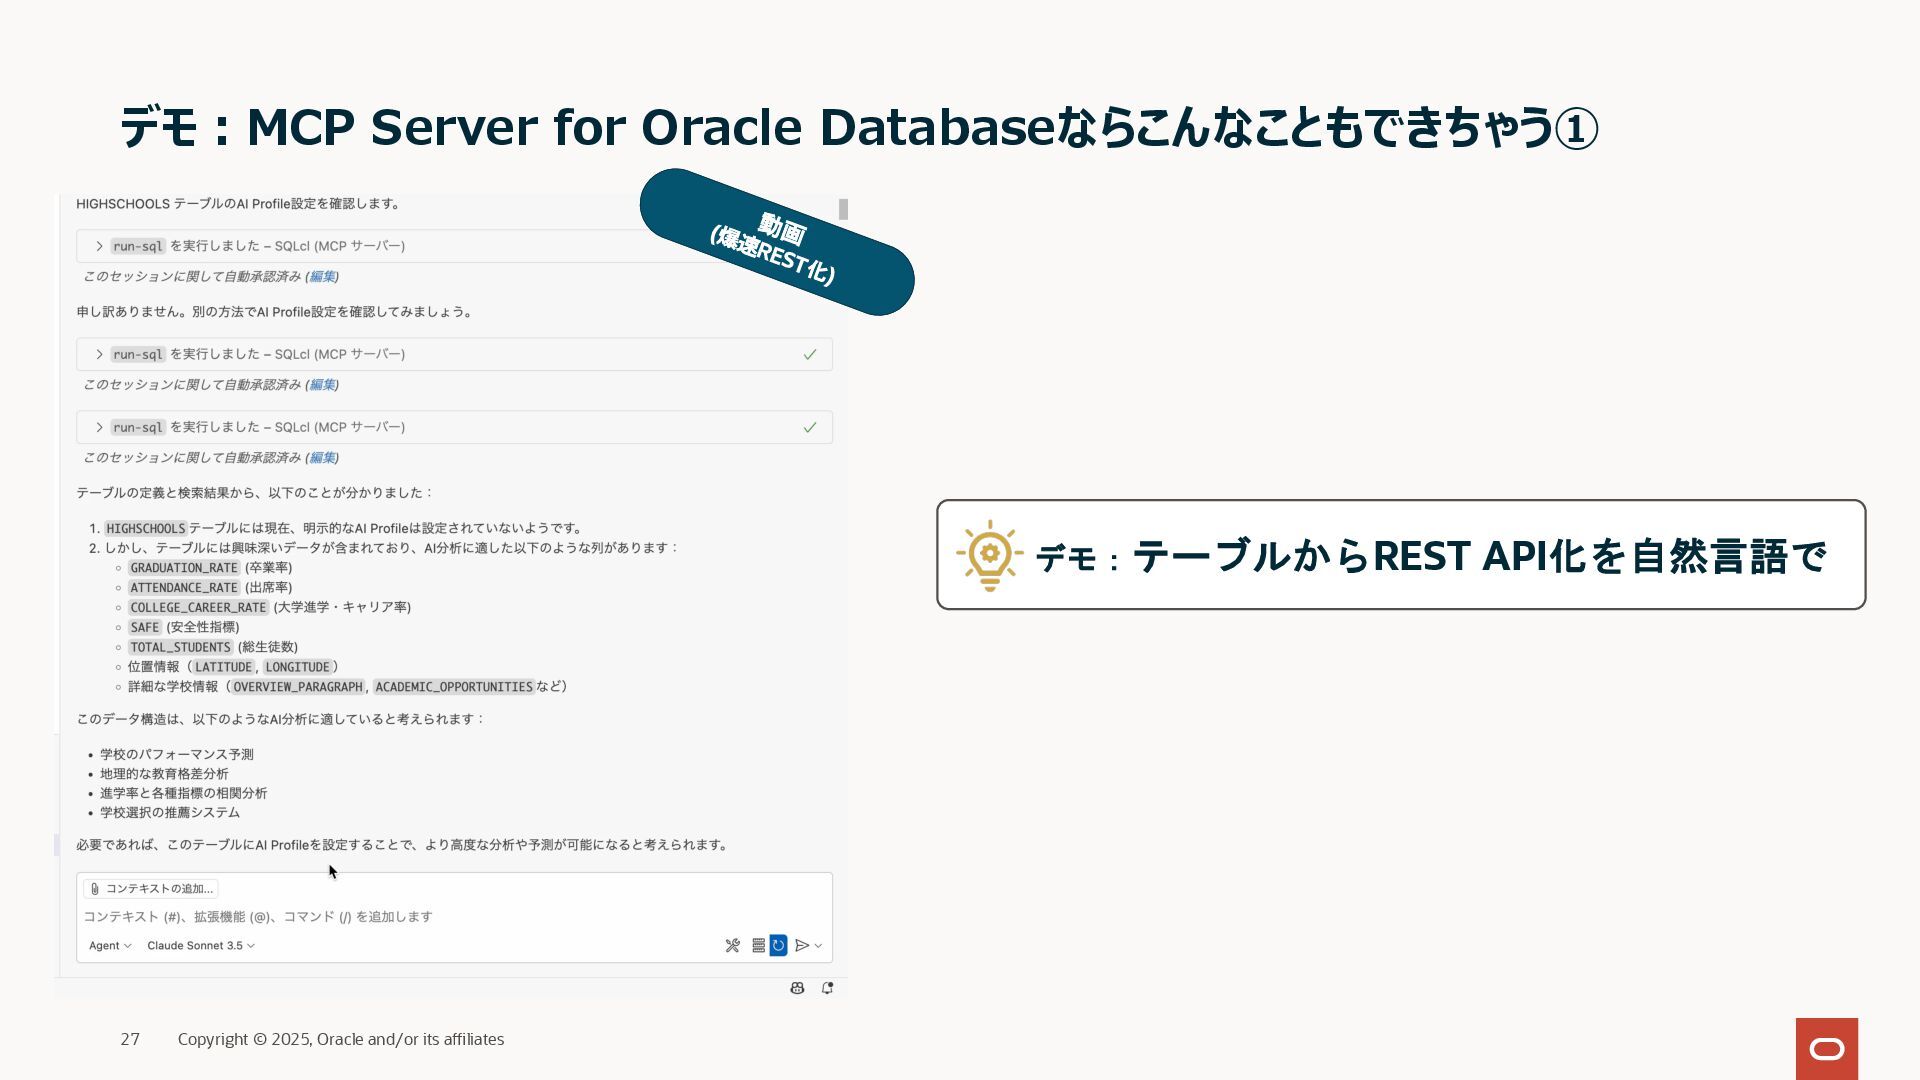Image resolution: width=1920 pixels, height=1080 pixels.
Task: Click 申し訳ありません message line
Action: 275,312
